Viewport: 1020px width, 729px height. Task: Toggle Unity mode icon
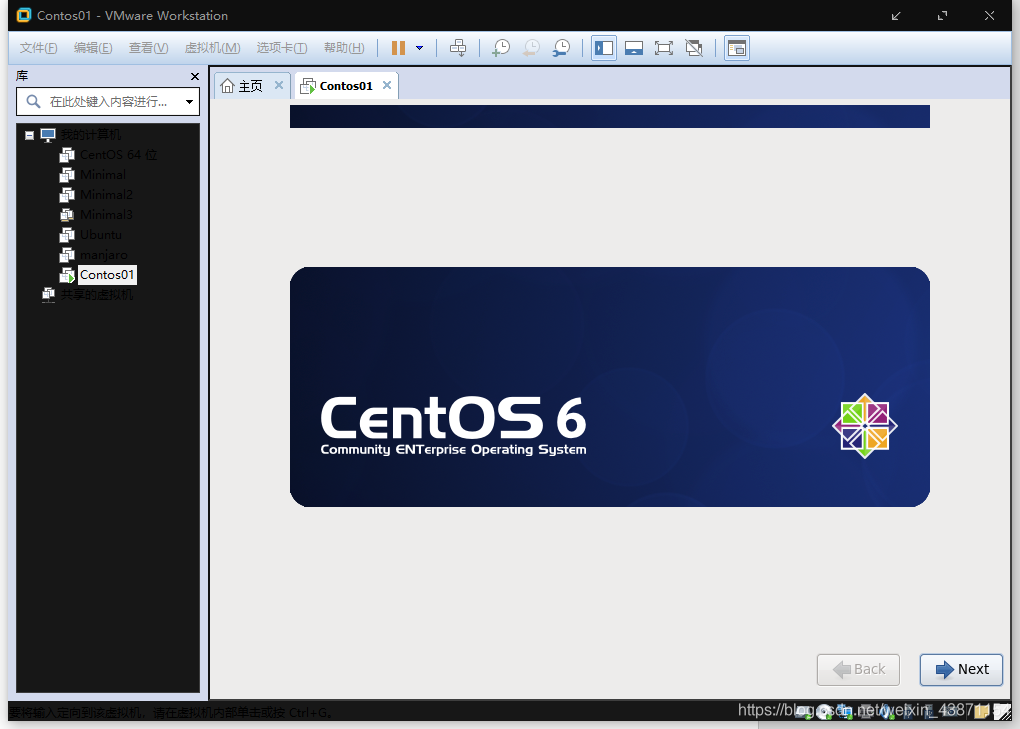[x=694, y=47]
